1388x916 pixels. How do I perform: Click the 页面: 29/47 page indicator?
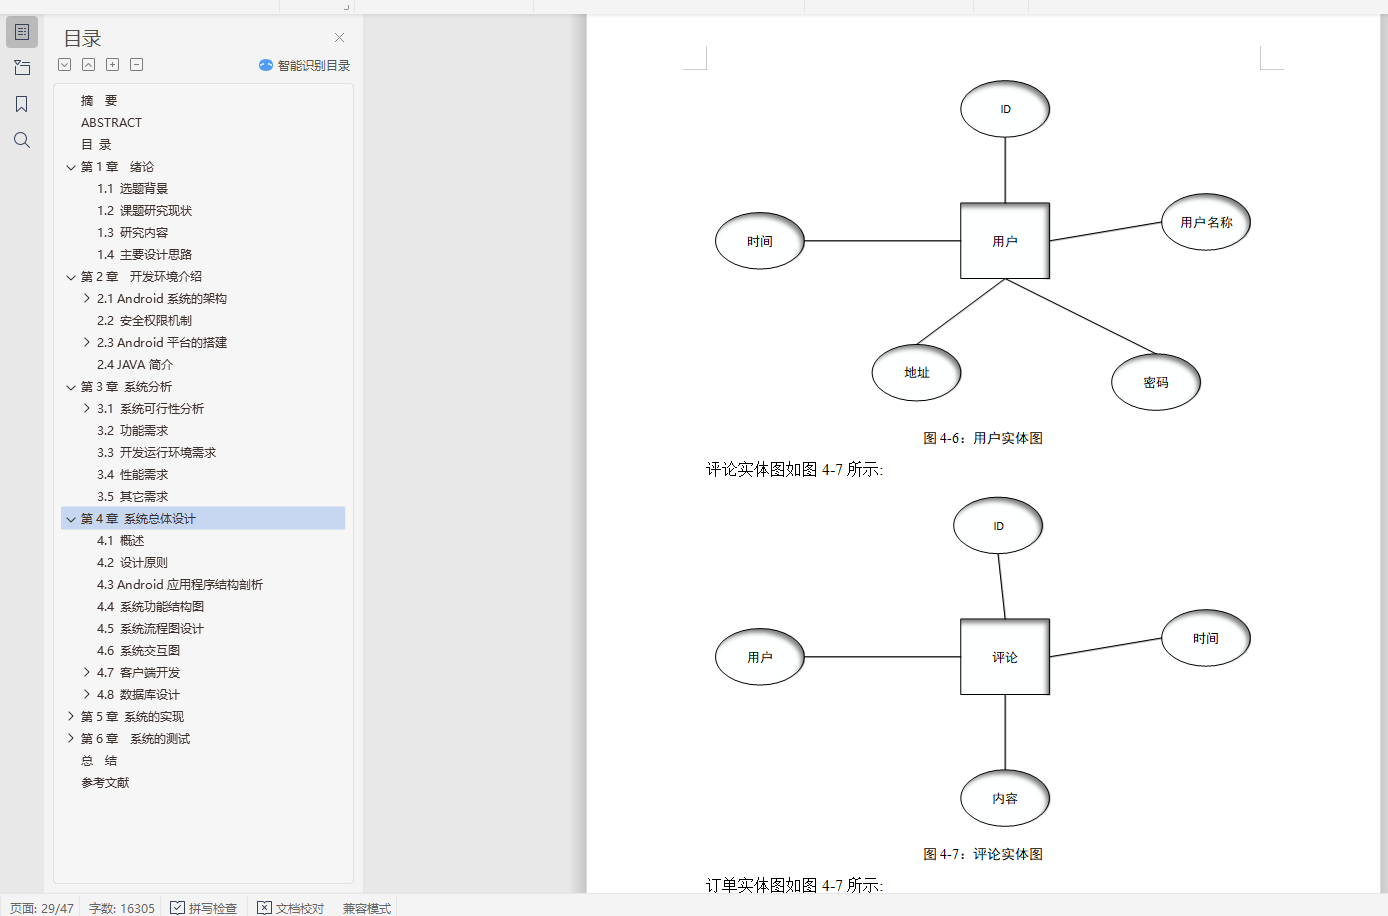42,908
